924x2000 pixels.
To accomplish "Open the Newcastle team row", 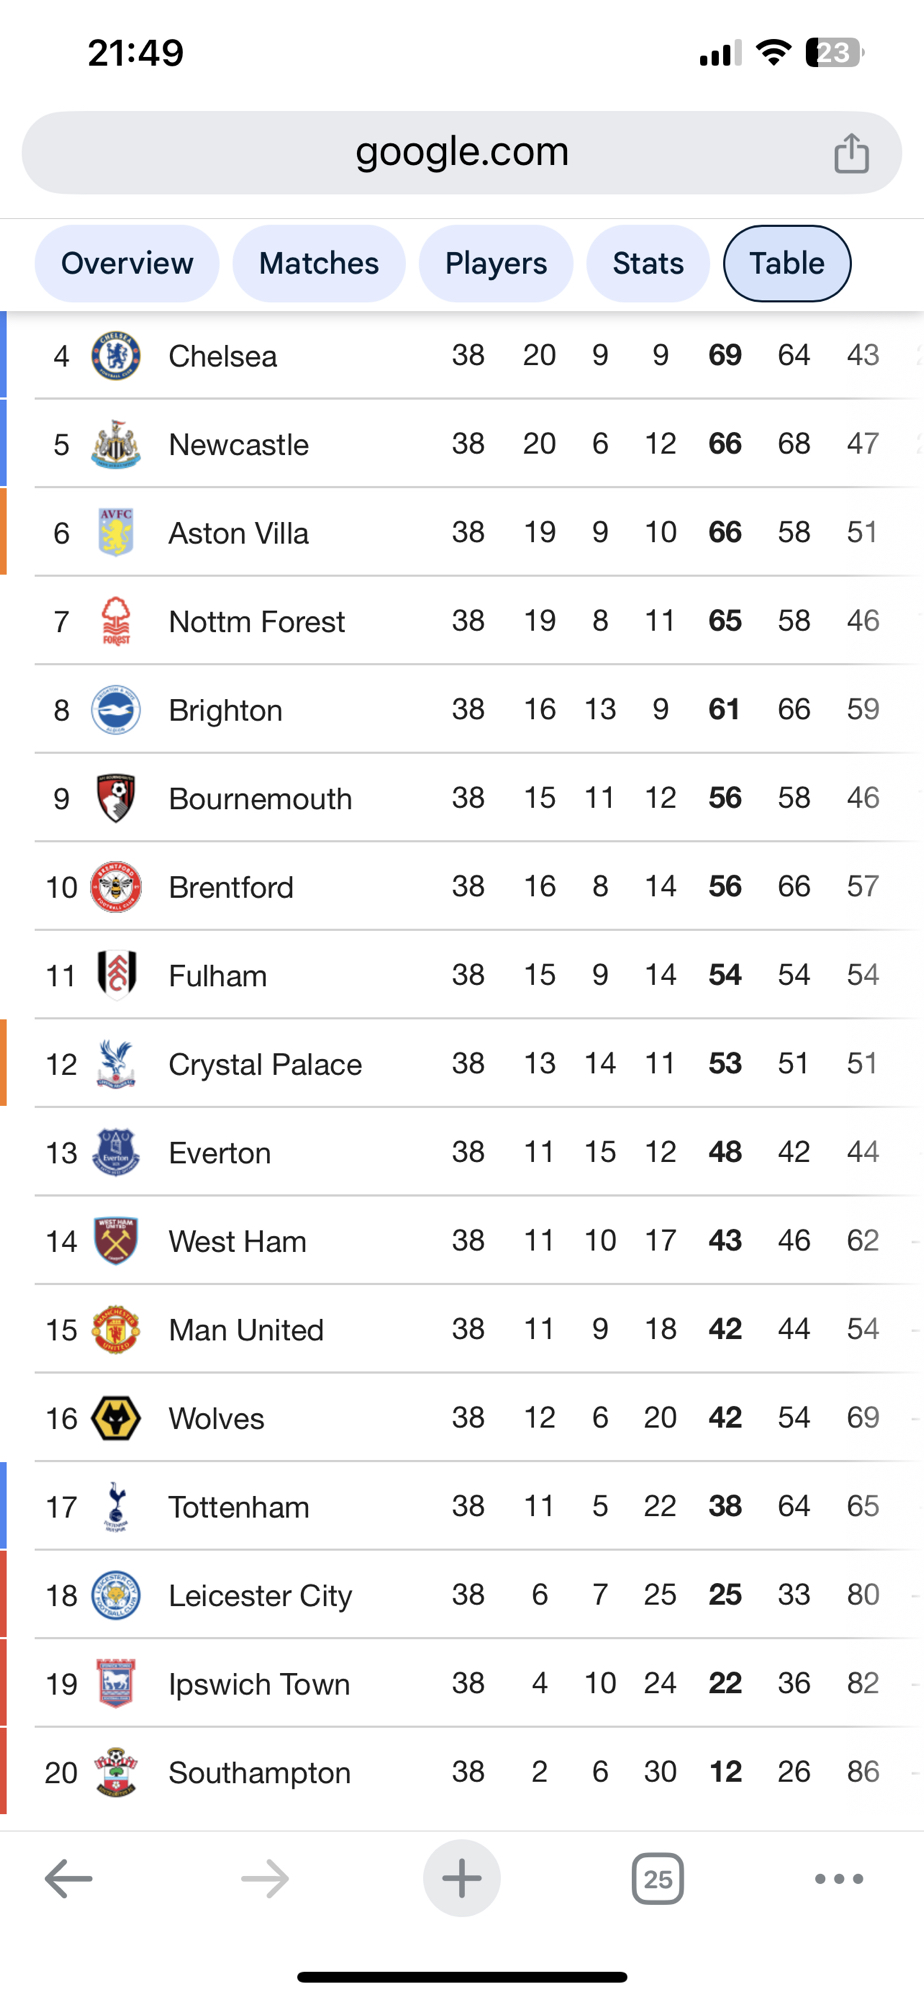I will point(239,444).
